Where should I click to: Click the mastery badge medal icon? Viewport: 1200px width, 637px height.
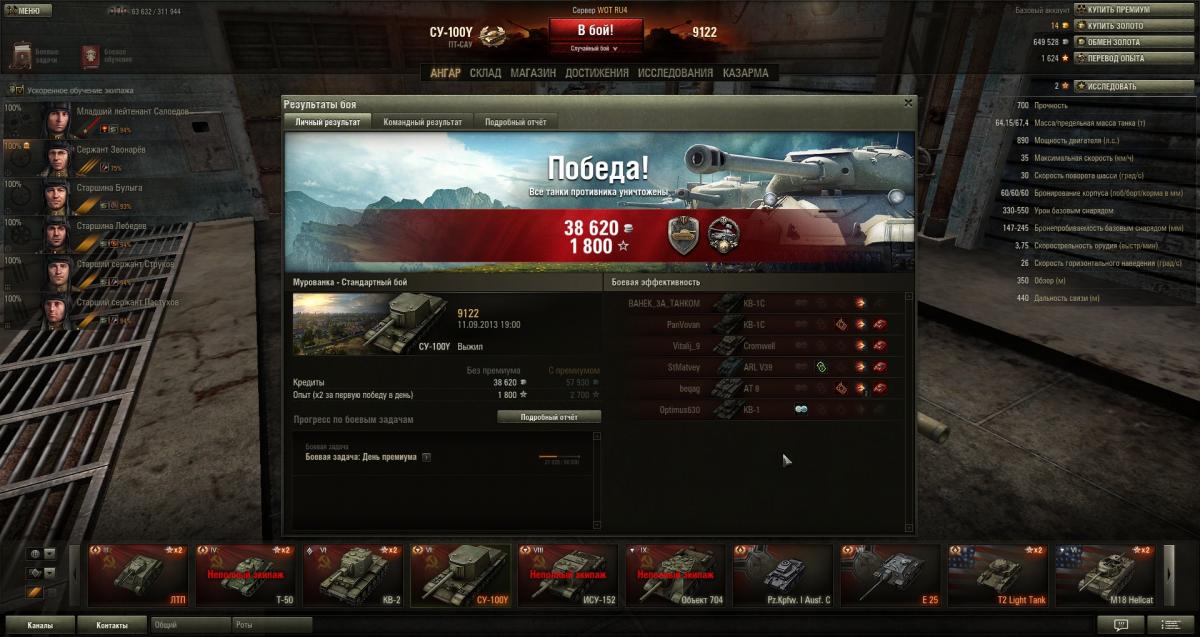tap(683, 234)
